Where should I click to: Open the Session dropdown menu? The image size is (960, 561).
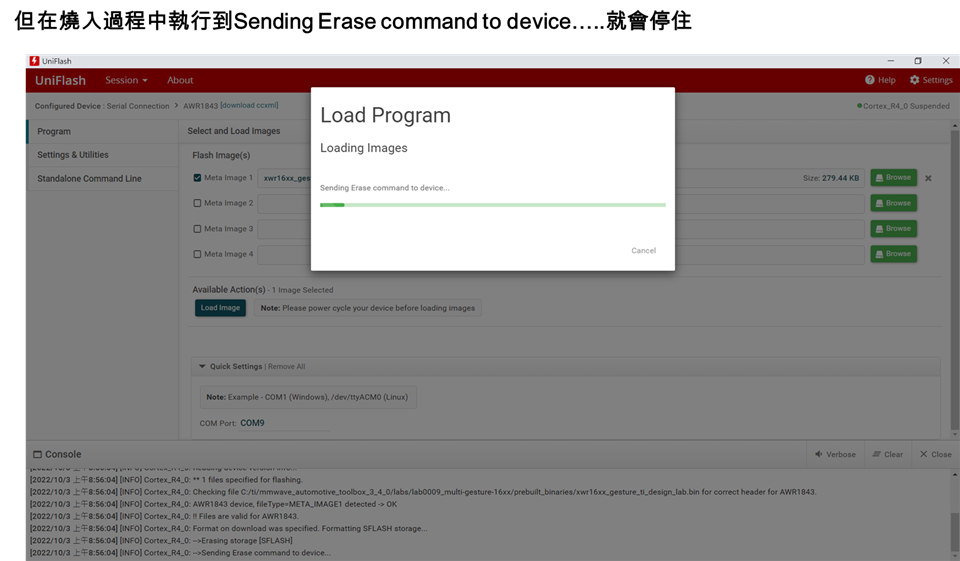(126, 80)
